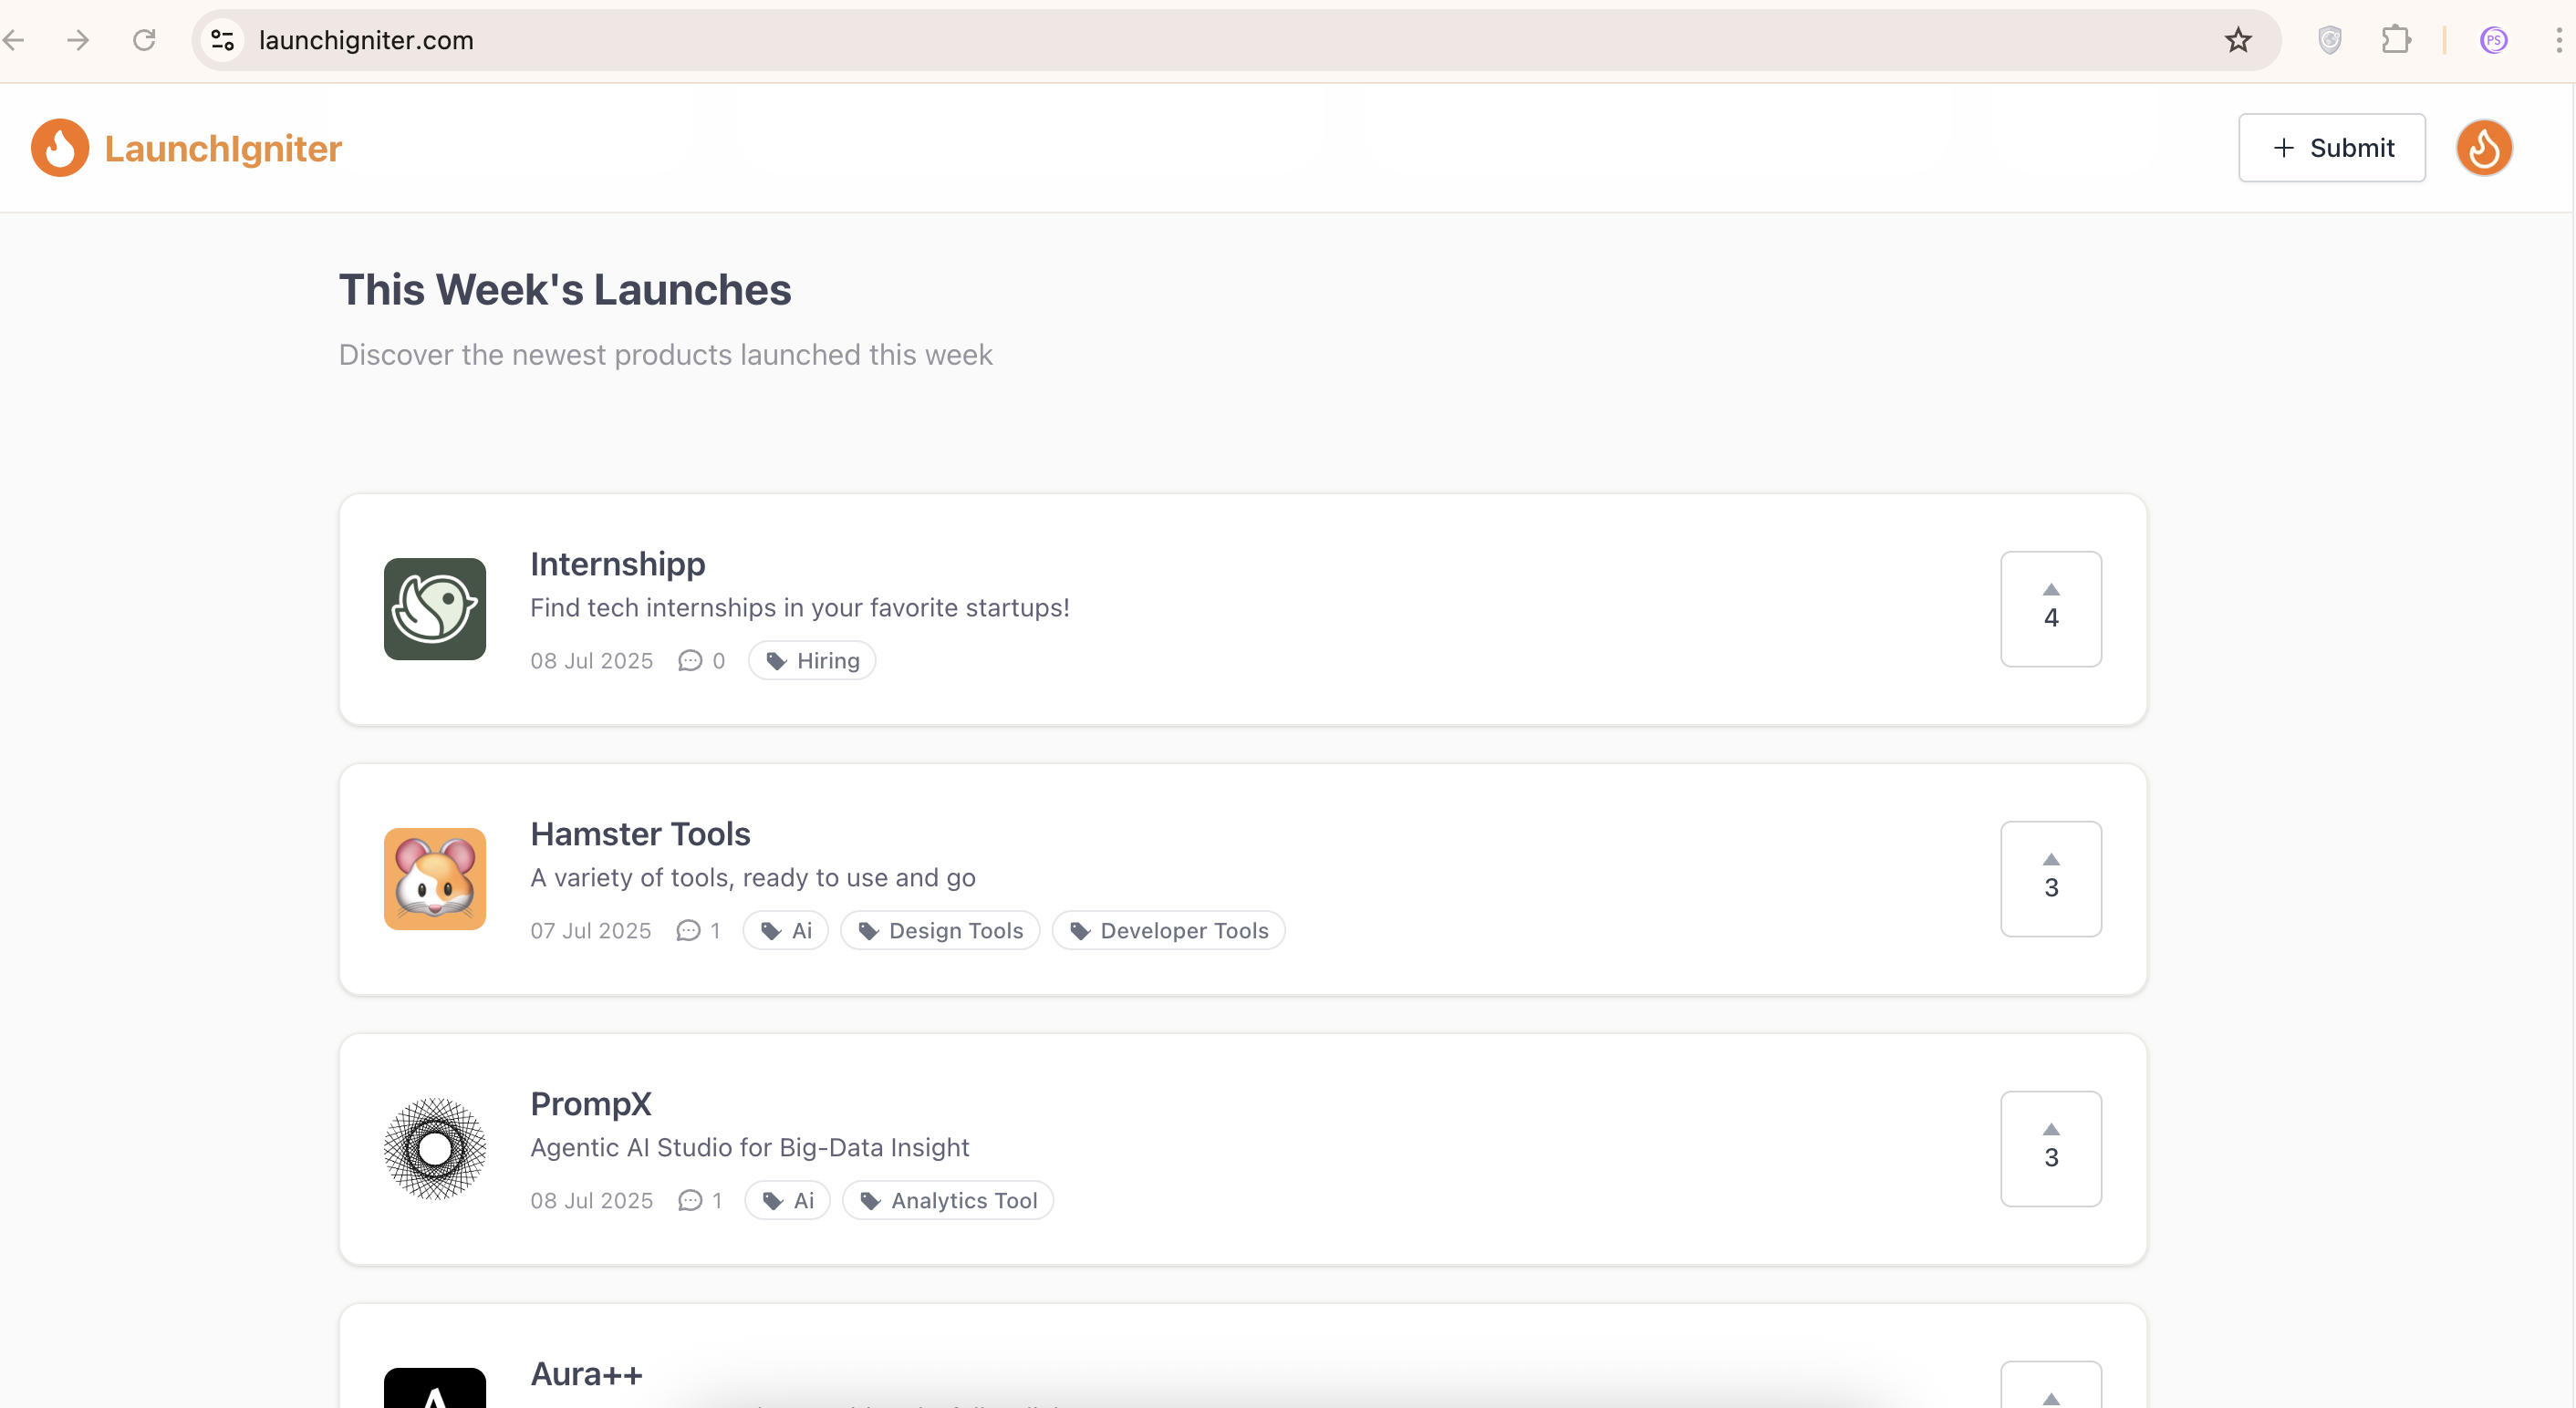The width and height of the screenshot is (2576, 1408).
Task: Open the Extensions puzzle icon
Action: point(2396,40)
